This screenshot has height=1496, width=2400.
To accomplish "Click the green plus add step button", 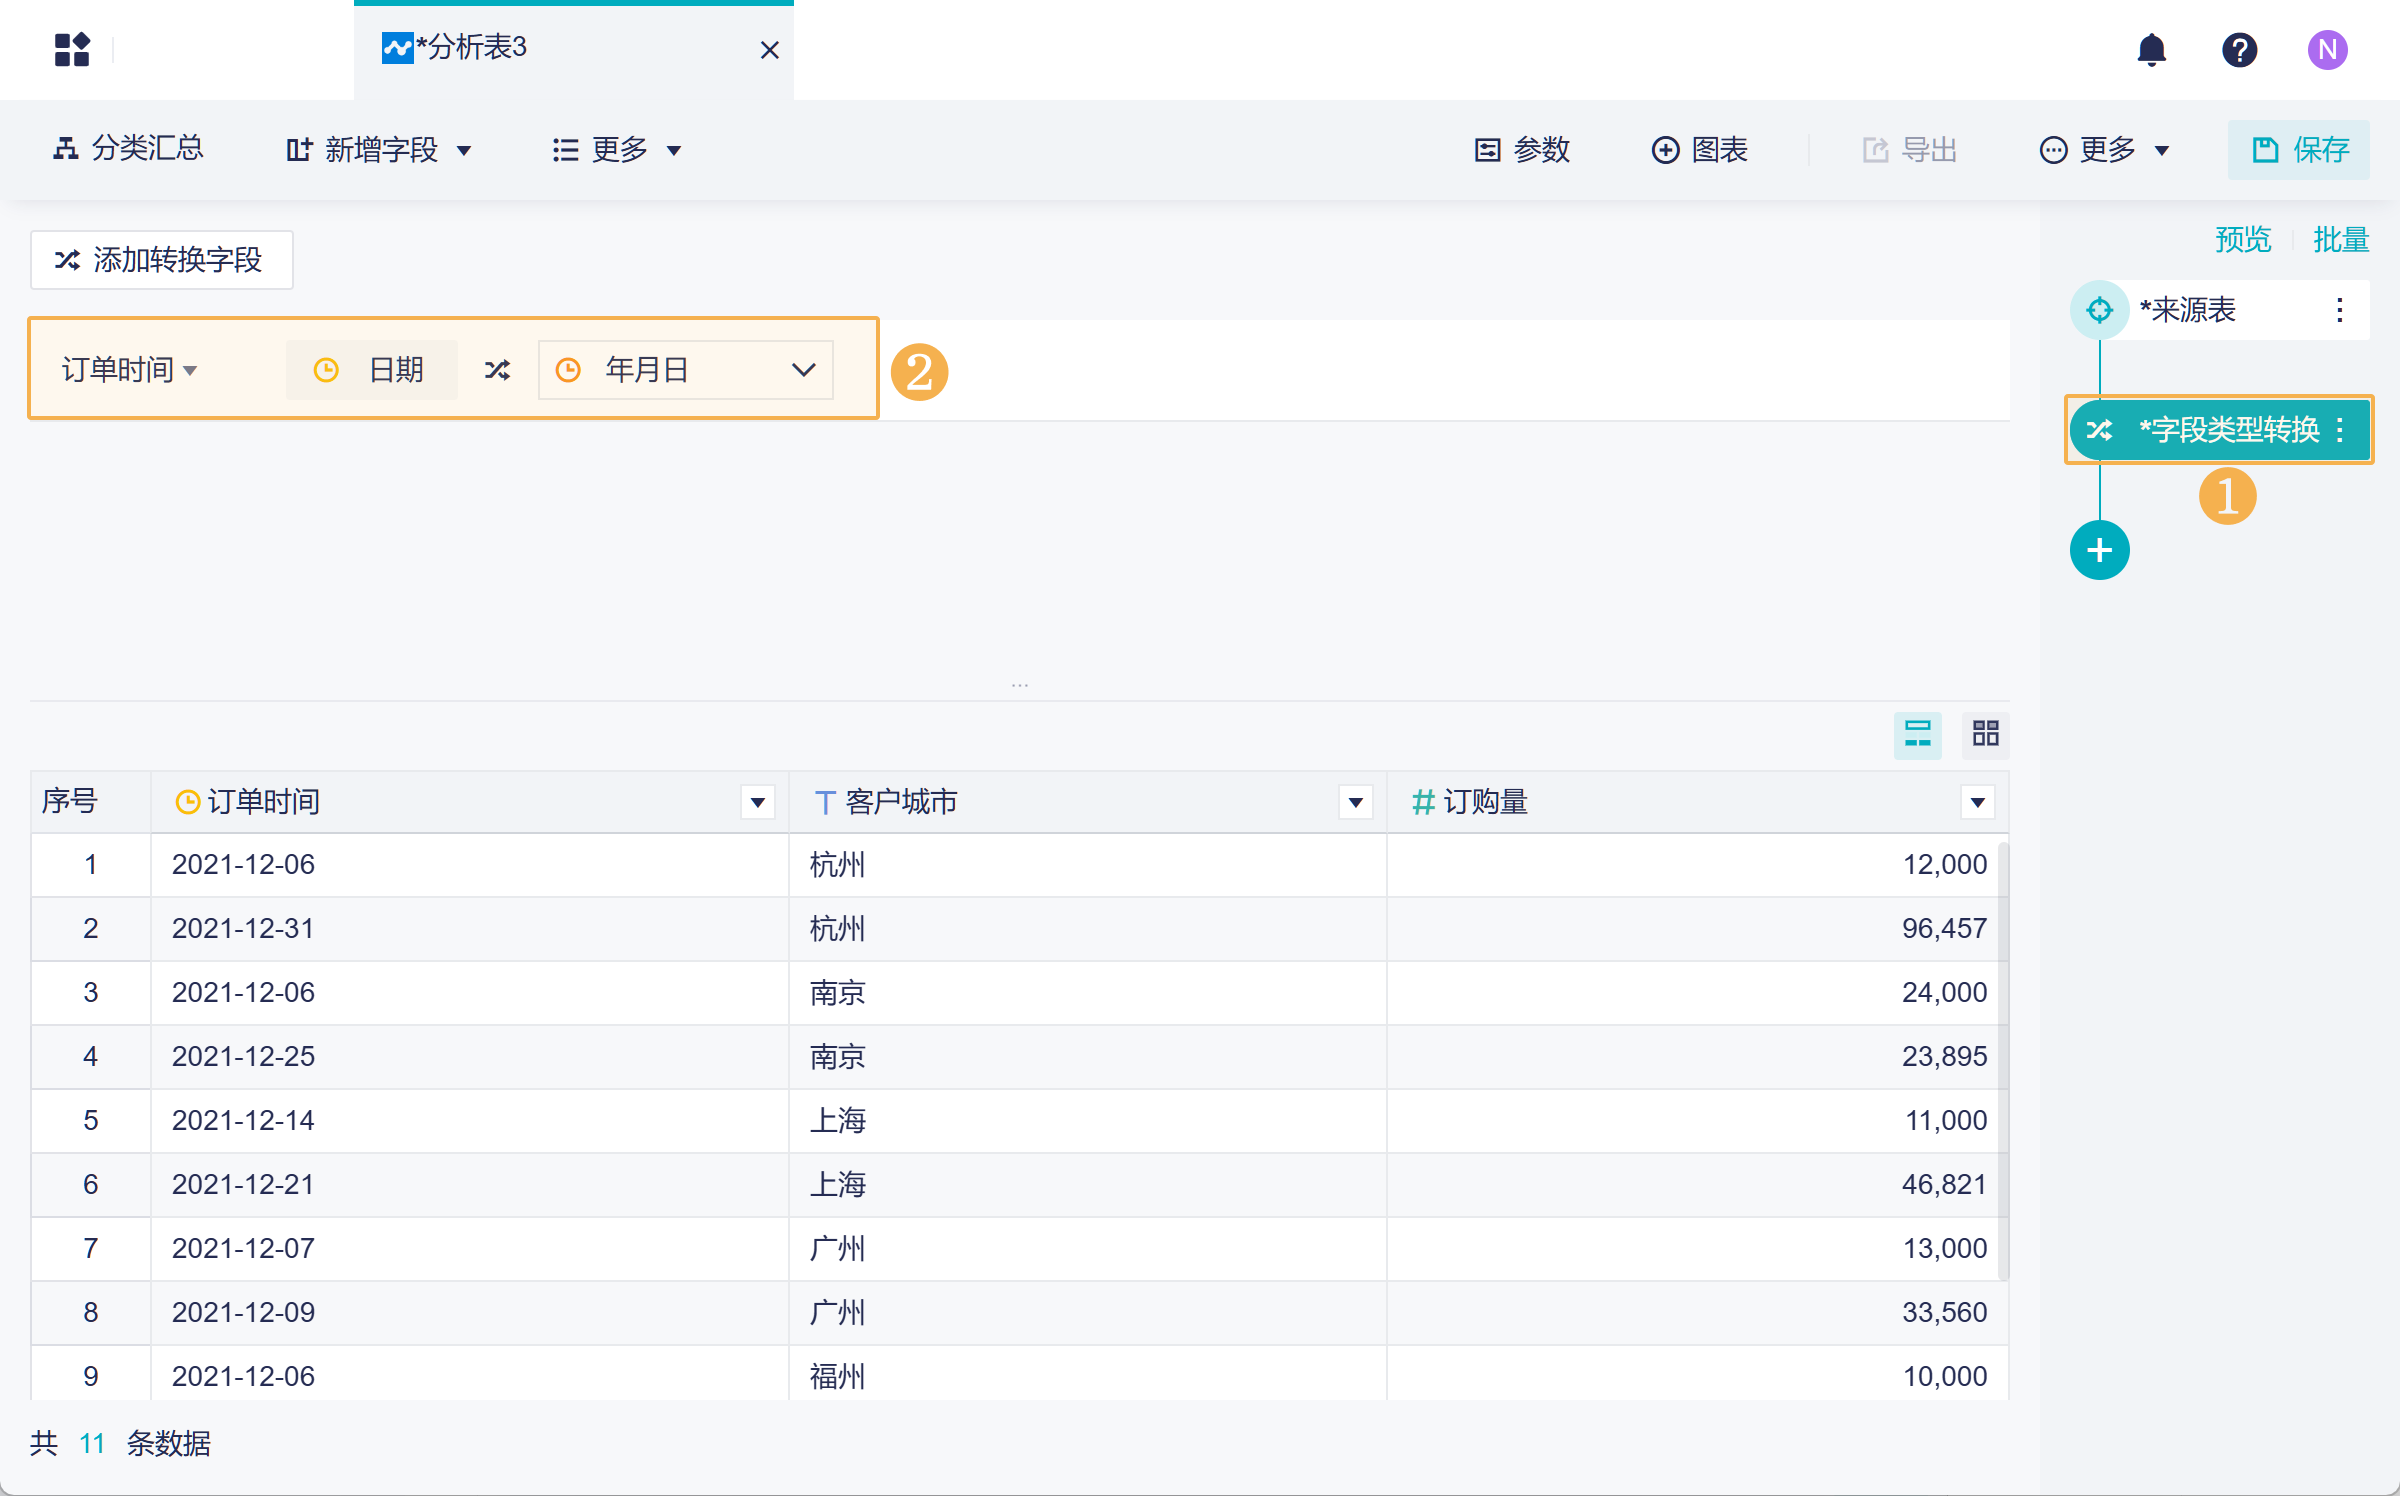I will pyautogui.click(x=2099, y=550).
